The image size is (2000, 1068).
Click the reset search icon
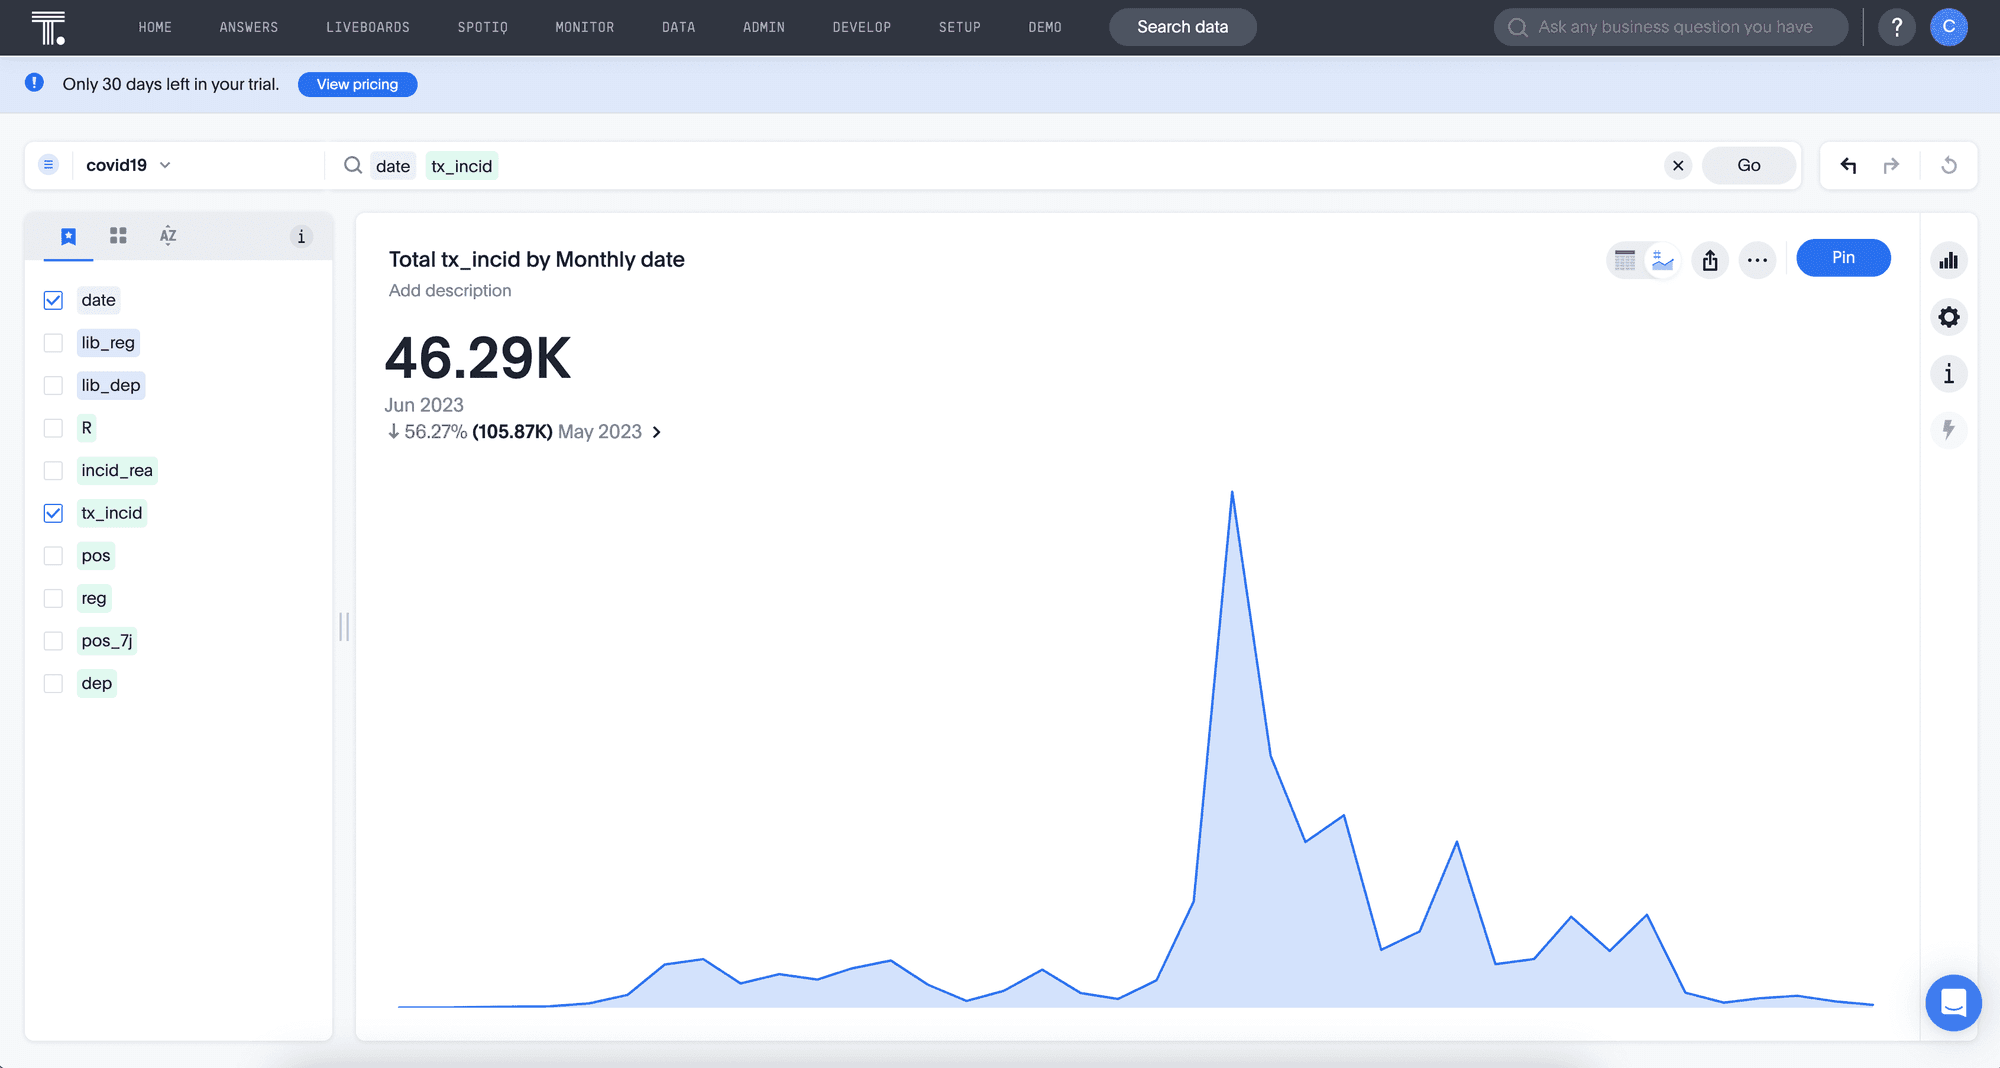1949,165
